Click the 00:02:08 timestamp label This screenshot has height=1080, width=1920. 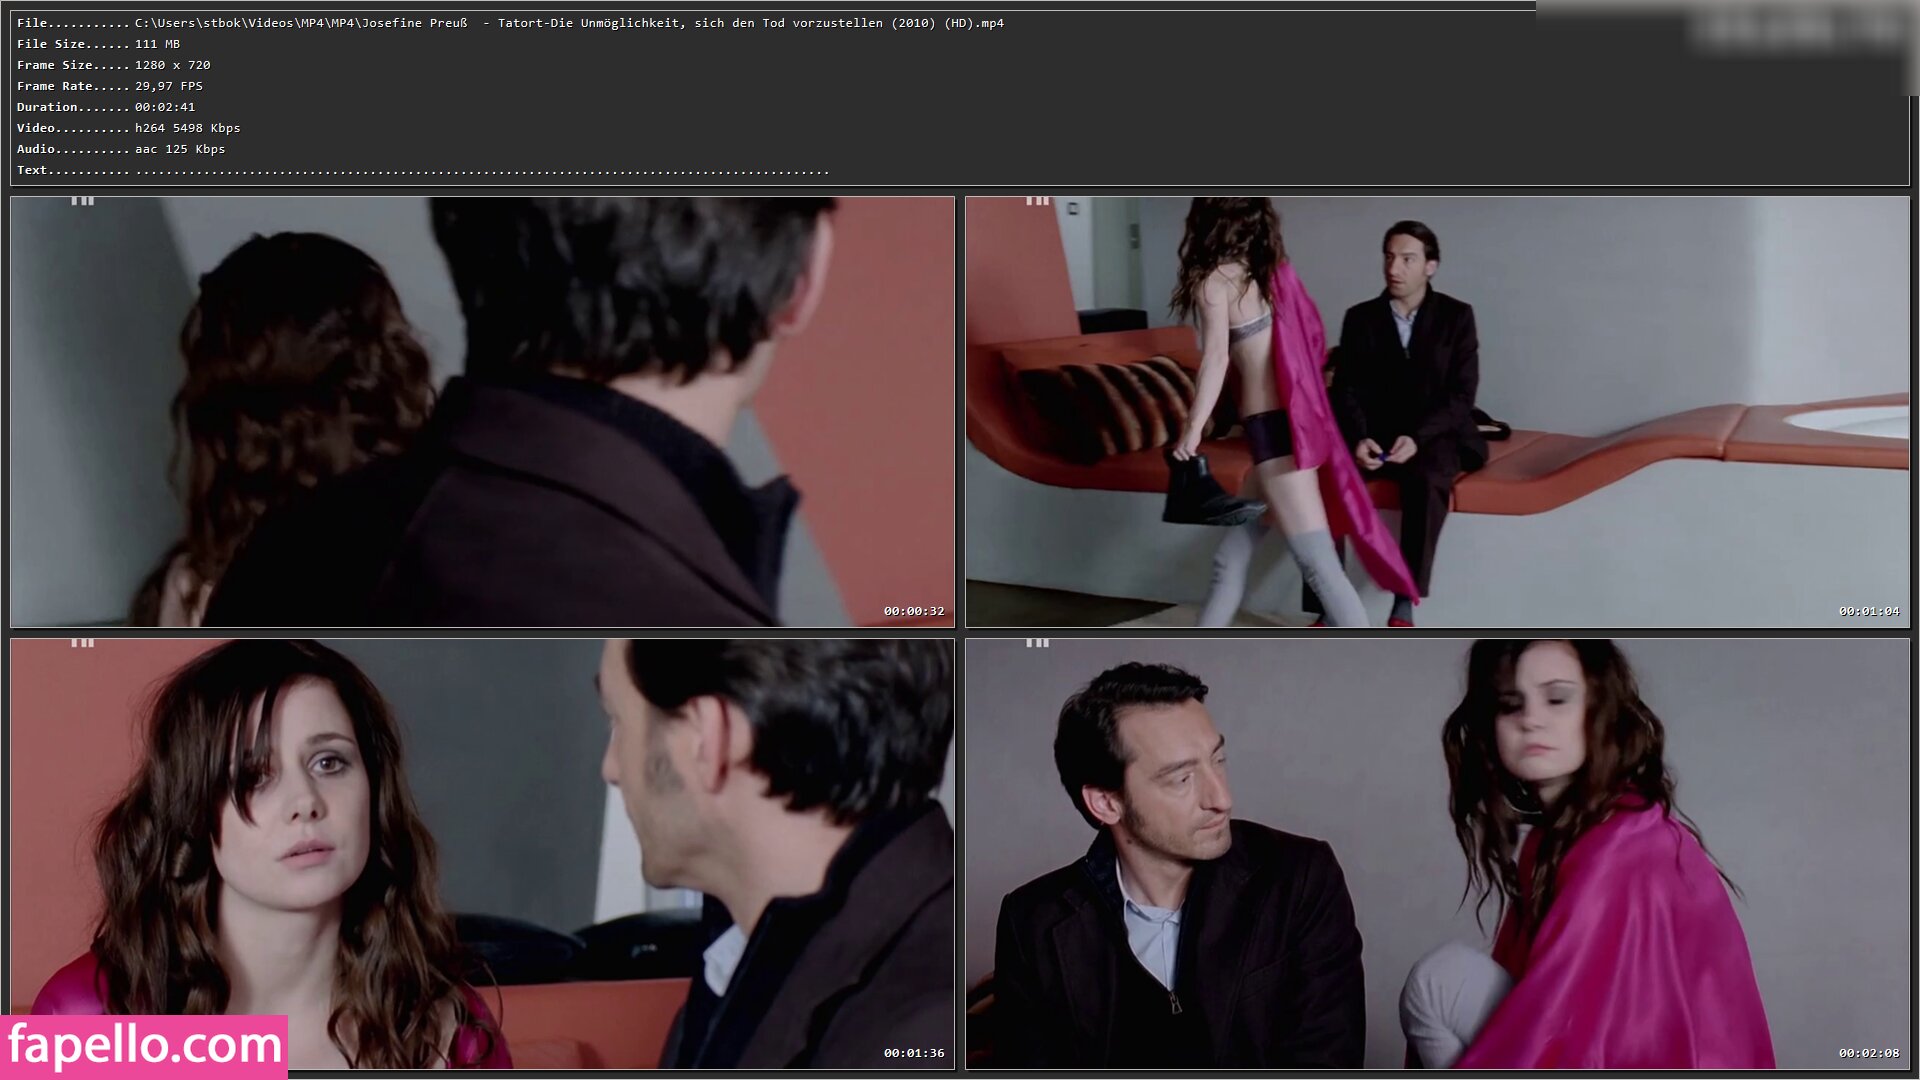[x=1868, y=1053]
